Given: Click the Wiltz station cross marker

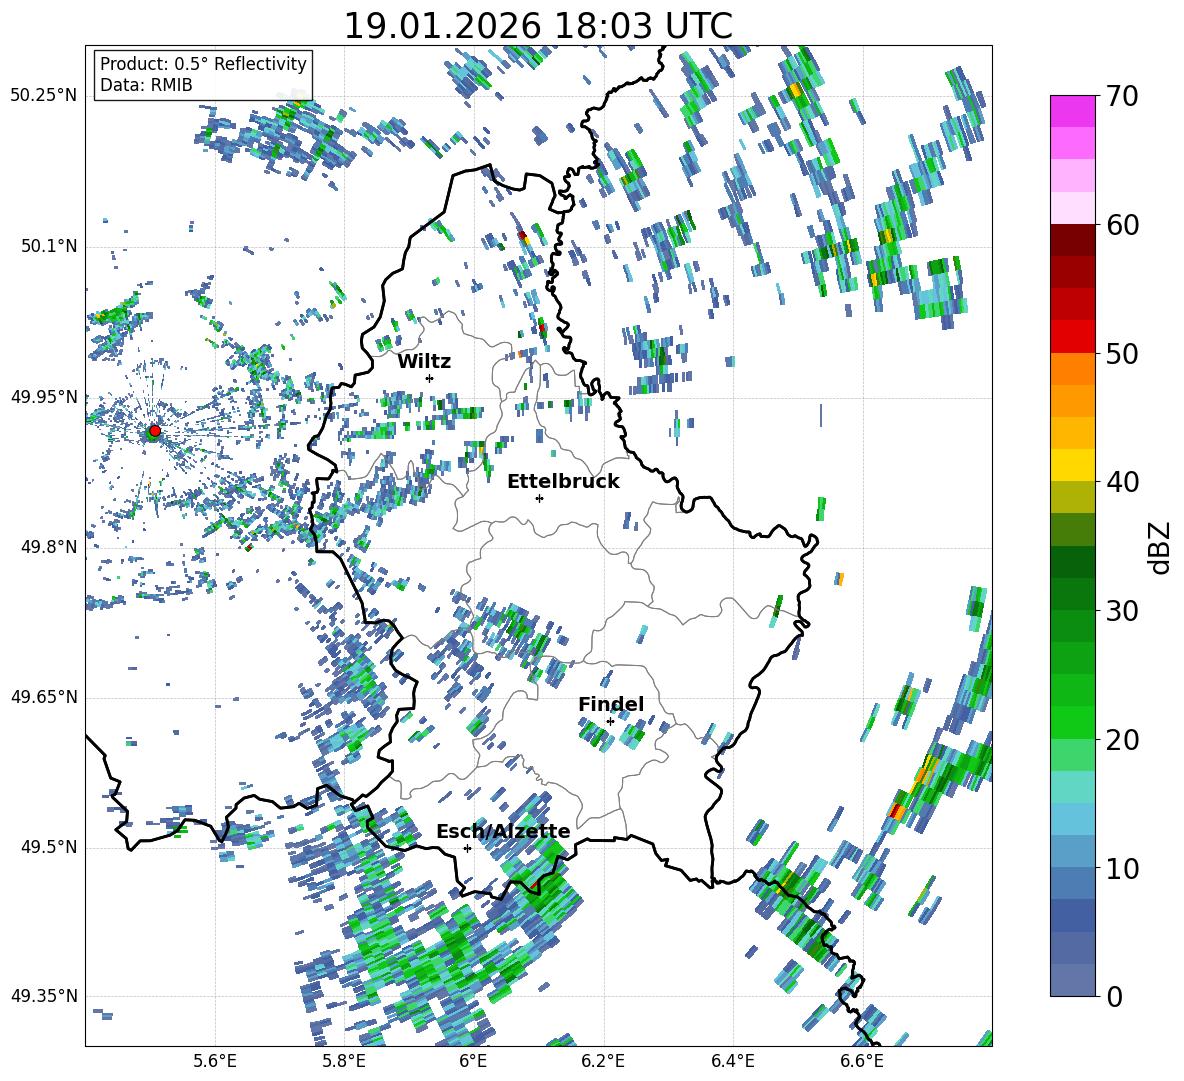Looking at the screenshot, I should (430, 378).
